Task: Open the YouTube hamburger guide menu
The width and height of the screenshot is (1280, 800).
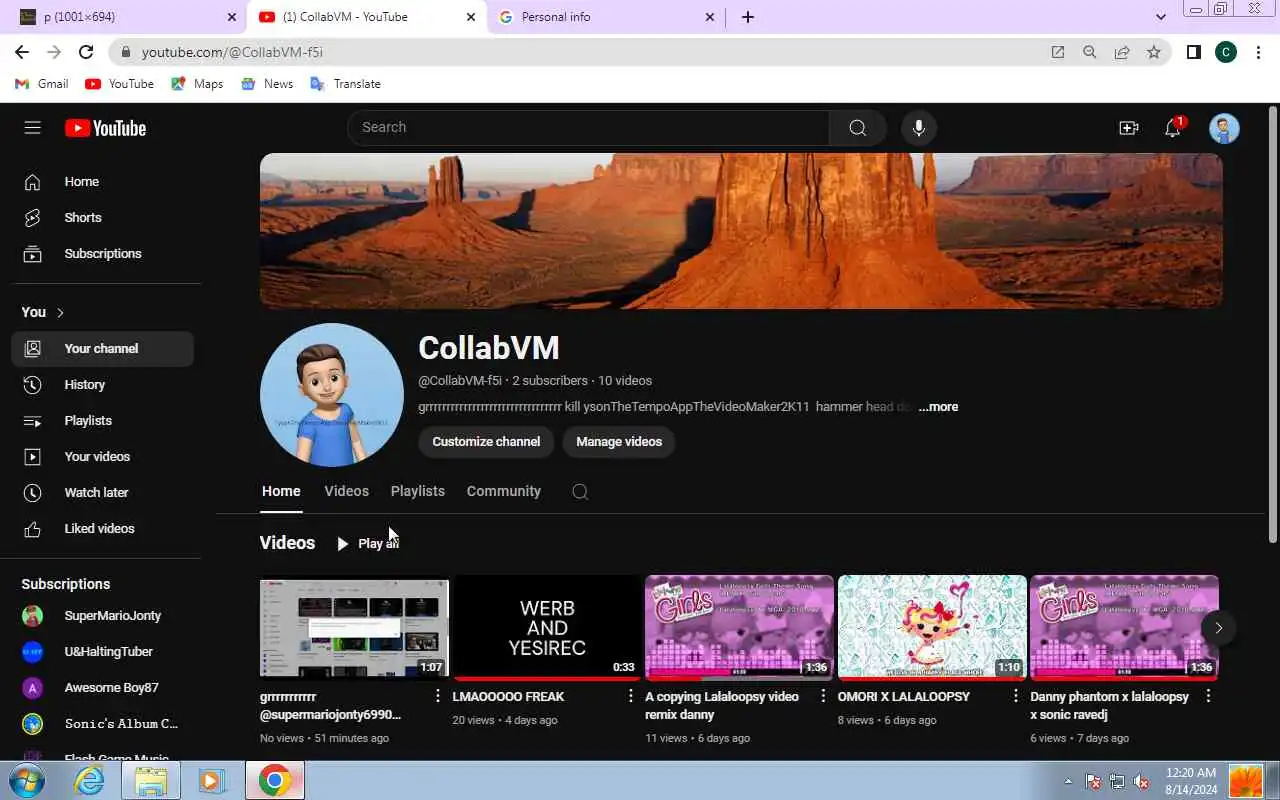Action: coord(32,128)
